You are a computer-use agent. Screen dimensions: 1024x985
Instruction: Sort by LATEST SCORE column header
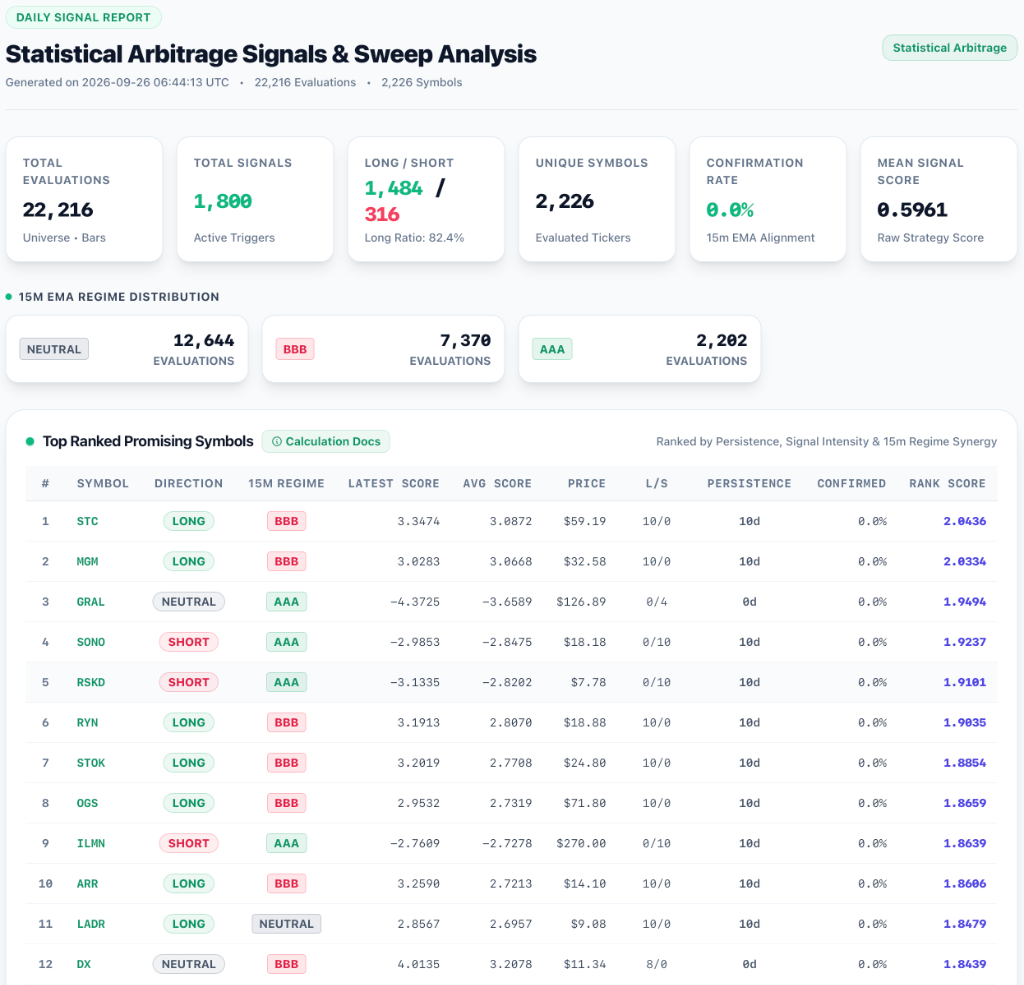(393, 483)
